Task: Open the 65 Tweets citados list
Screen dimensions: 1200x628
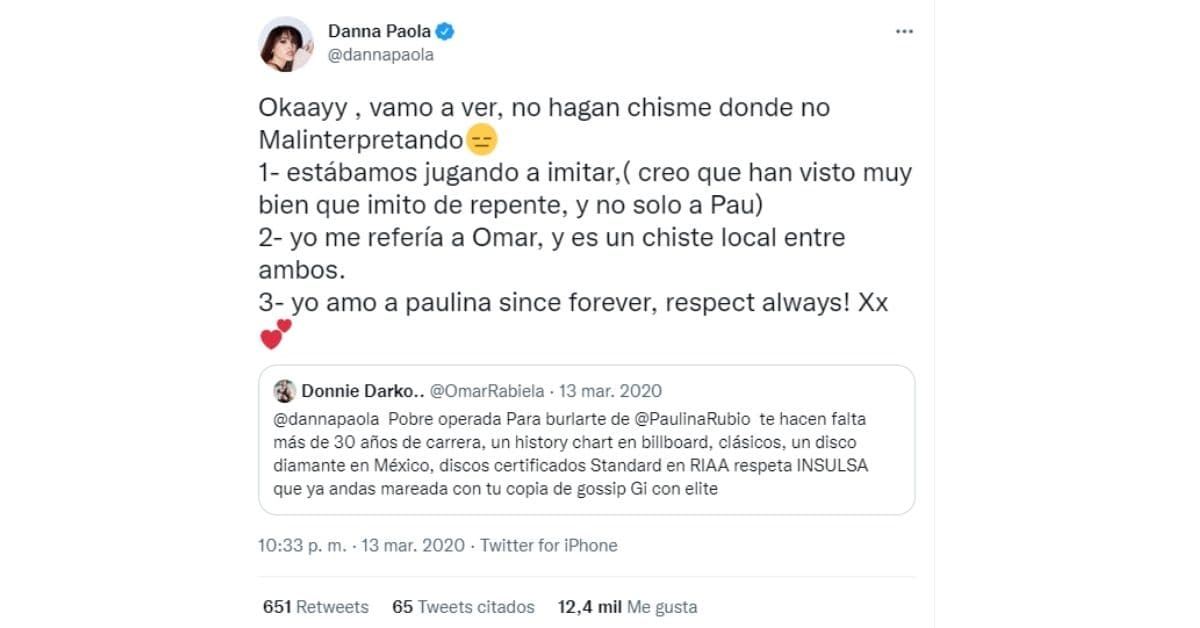Action: pyautogui.click(x=463, y=606)
